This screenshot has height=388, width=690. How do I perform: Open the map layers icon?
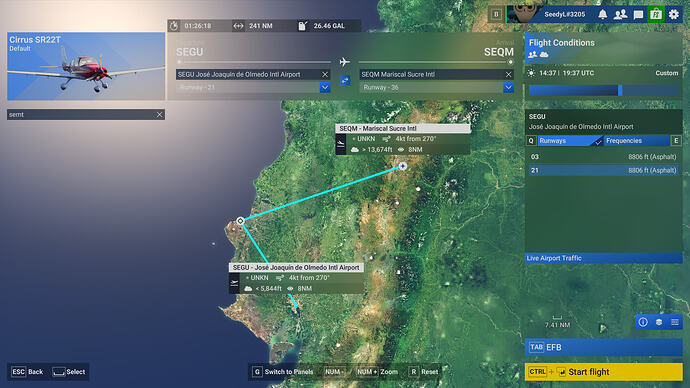click(659, 322)
